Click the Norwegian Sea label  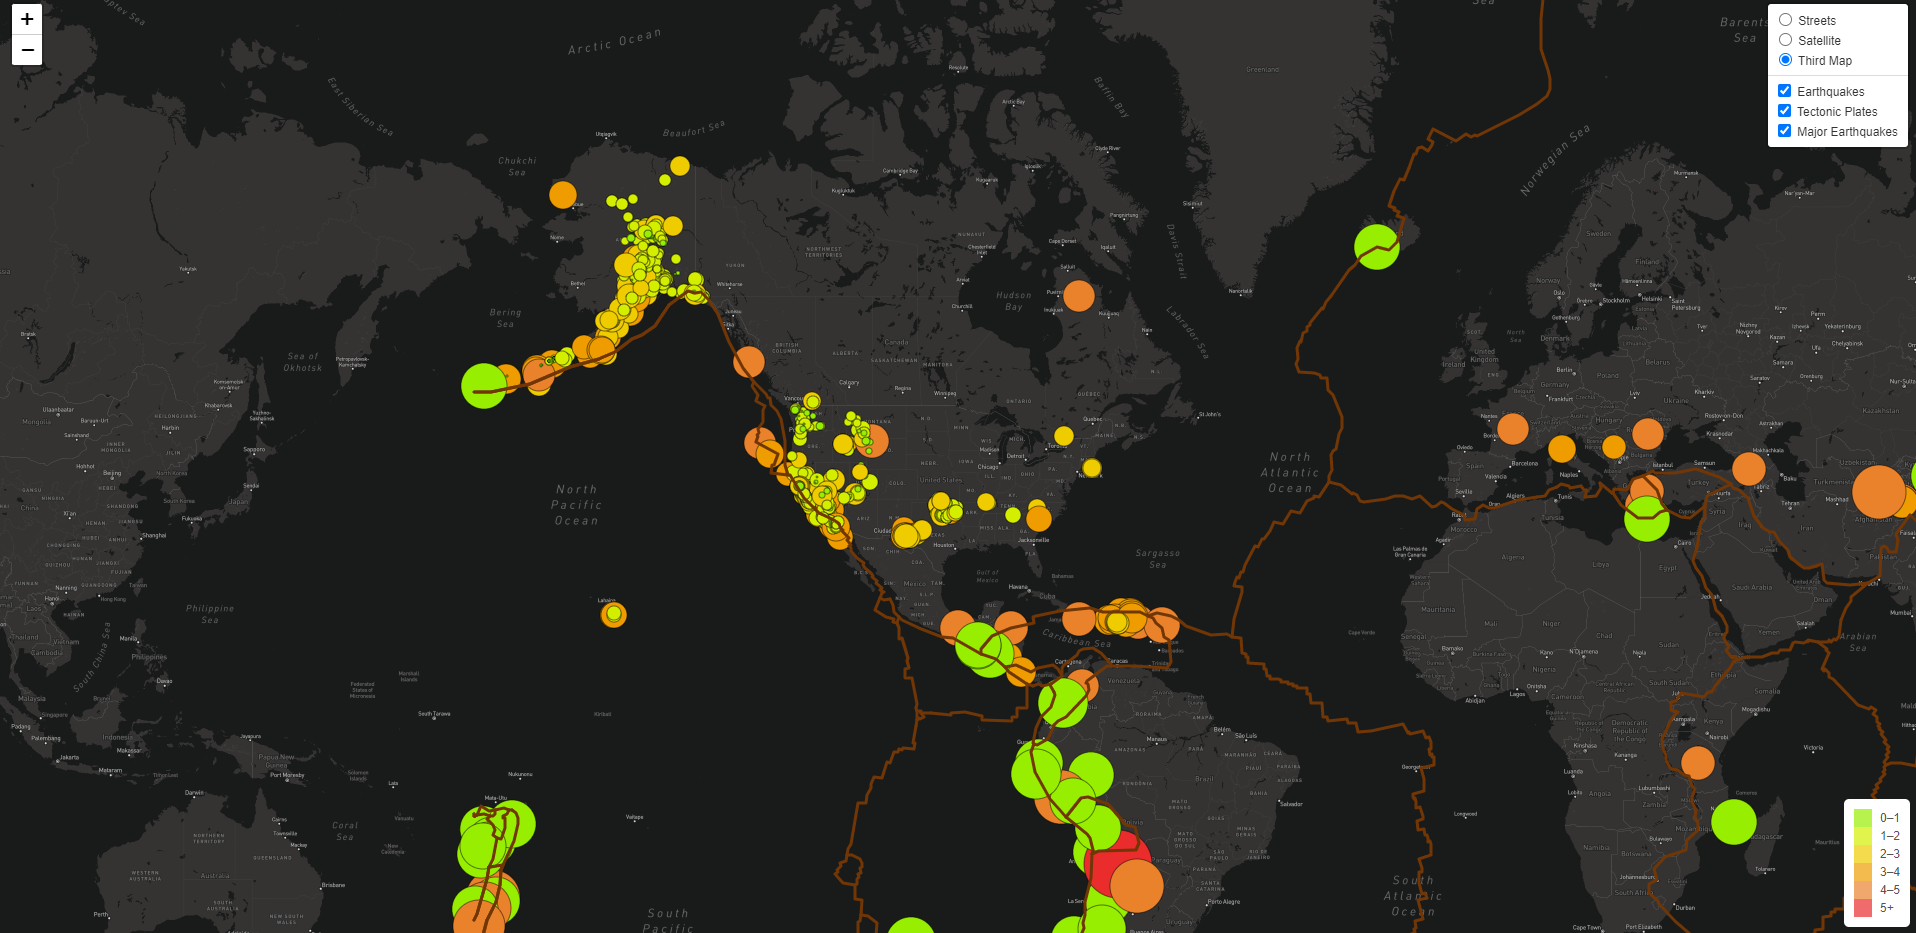tap(1555, 161)
